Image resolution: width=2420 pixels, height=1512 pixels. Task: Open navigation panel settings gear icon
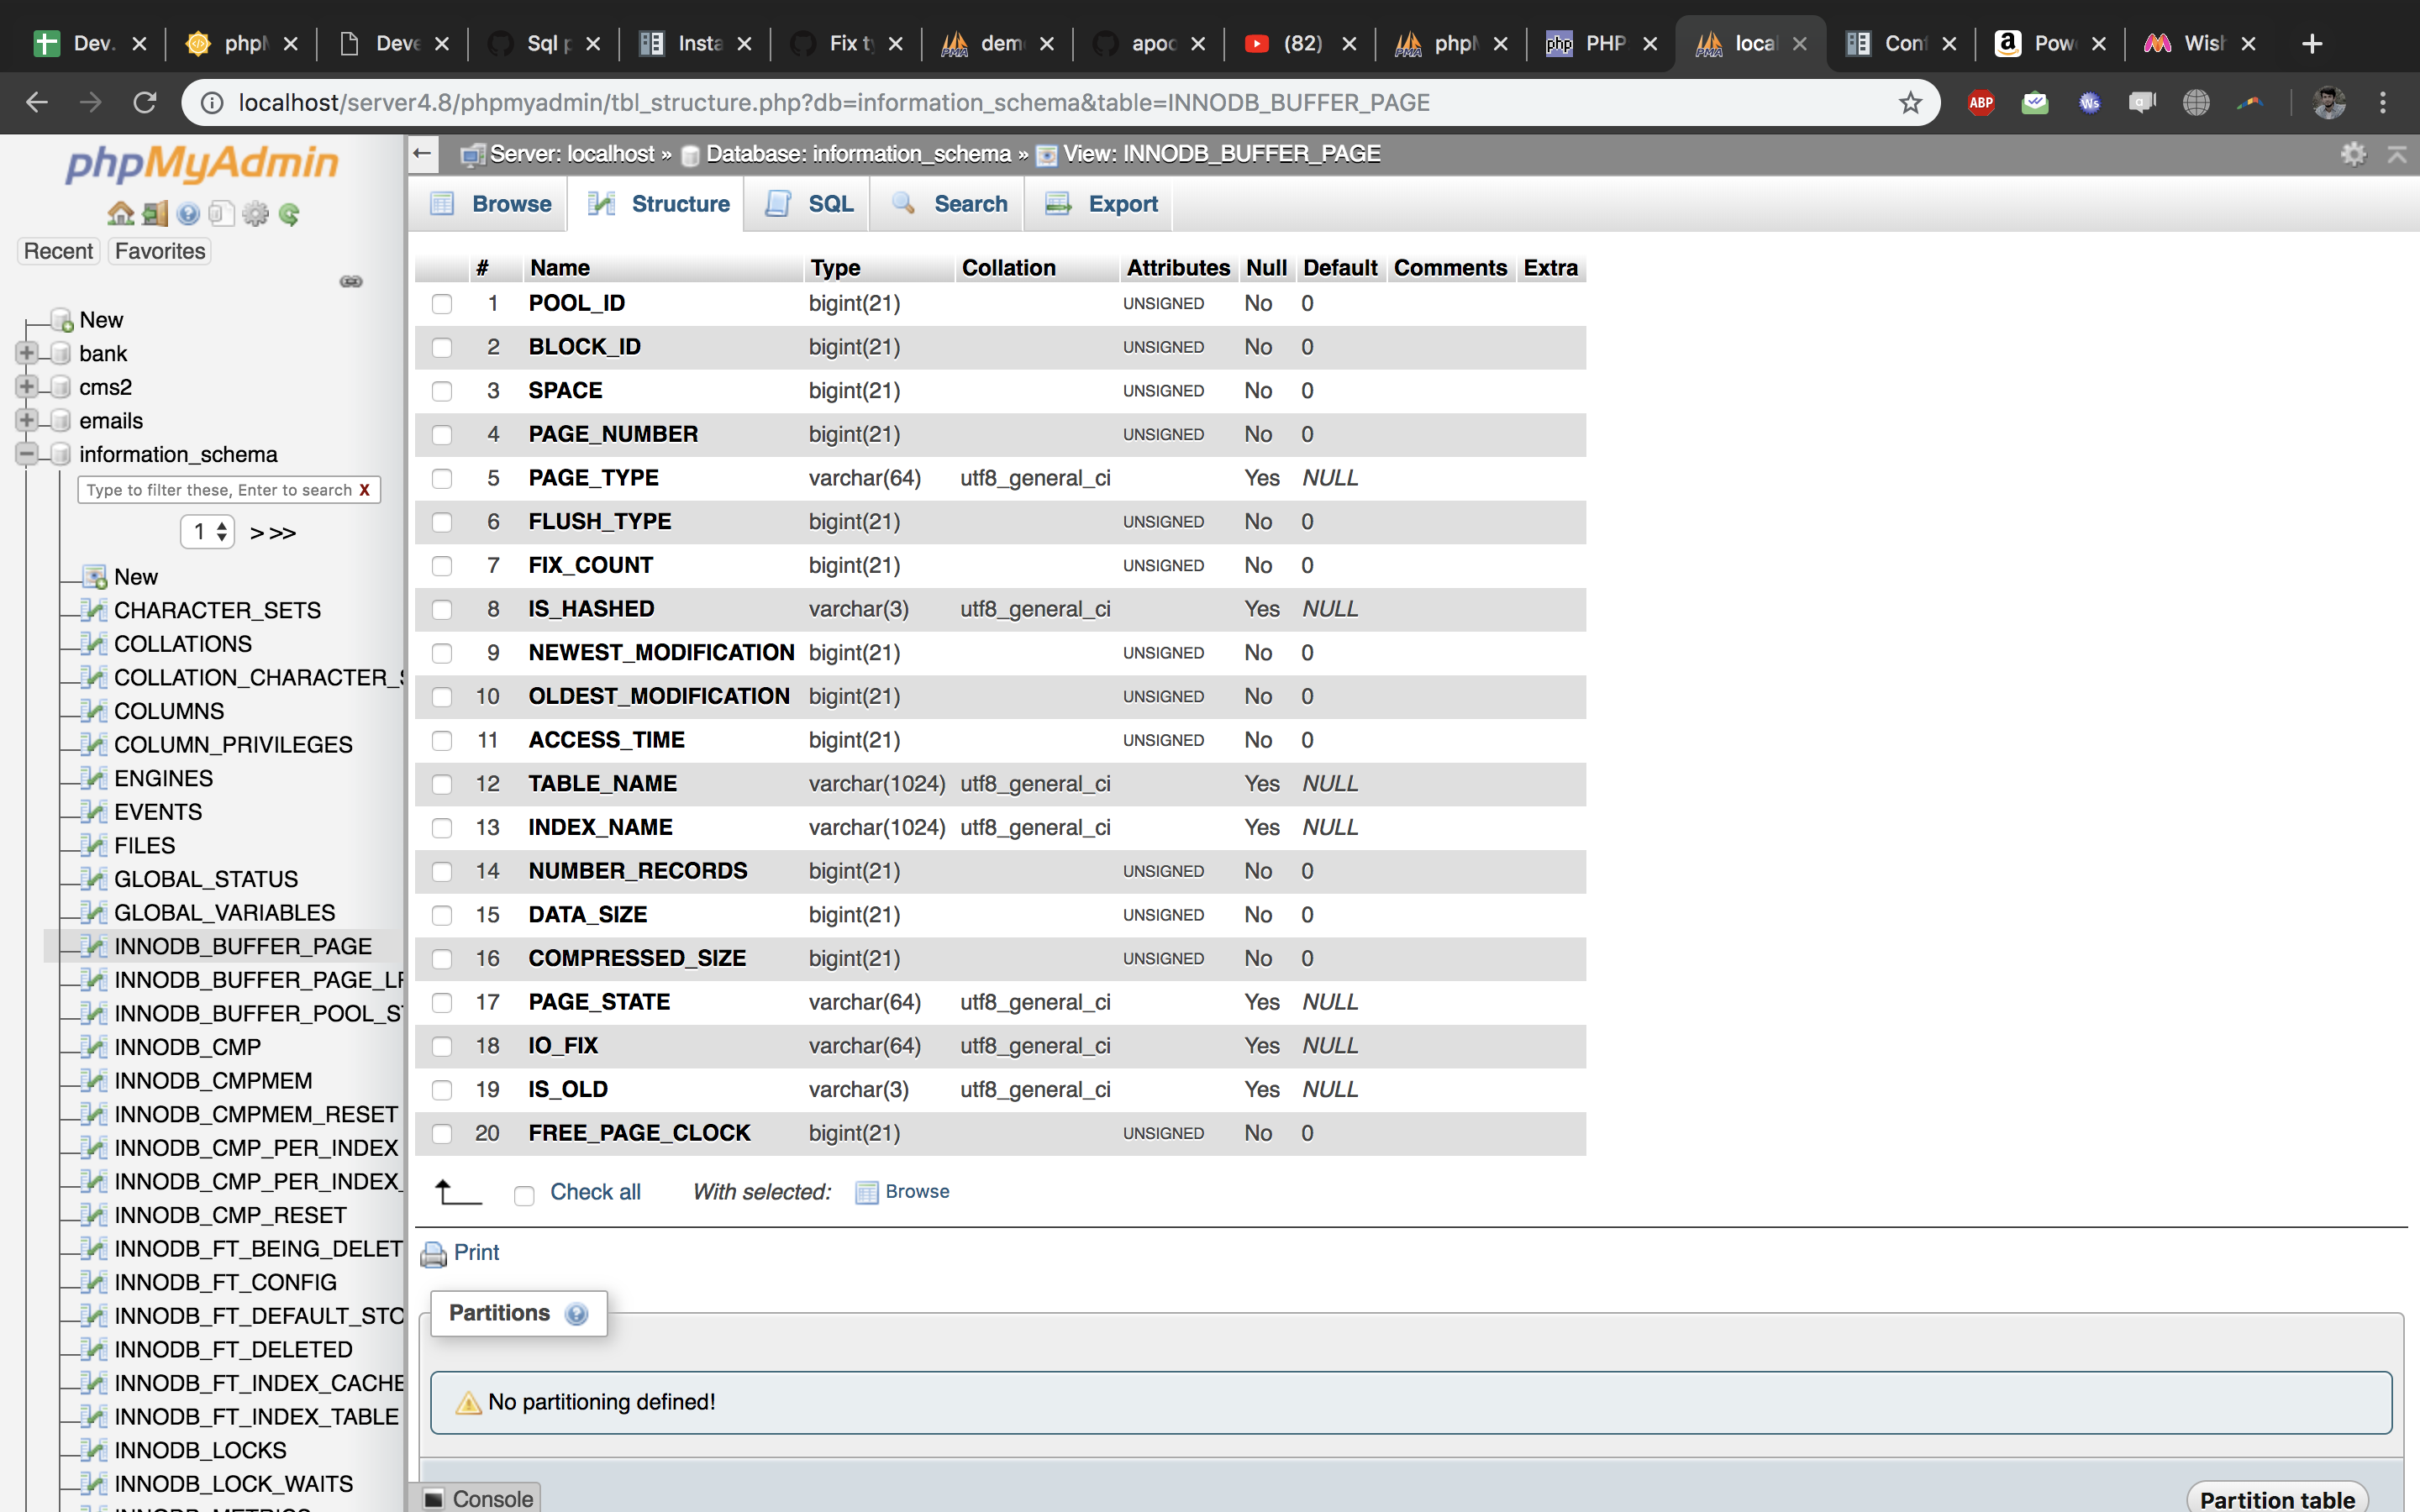[x=255, y=213]
